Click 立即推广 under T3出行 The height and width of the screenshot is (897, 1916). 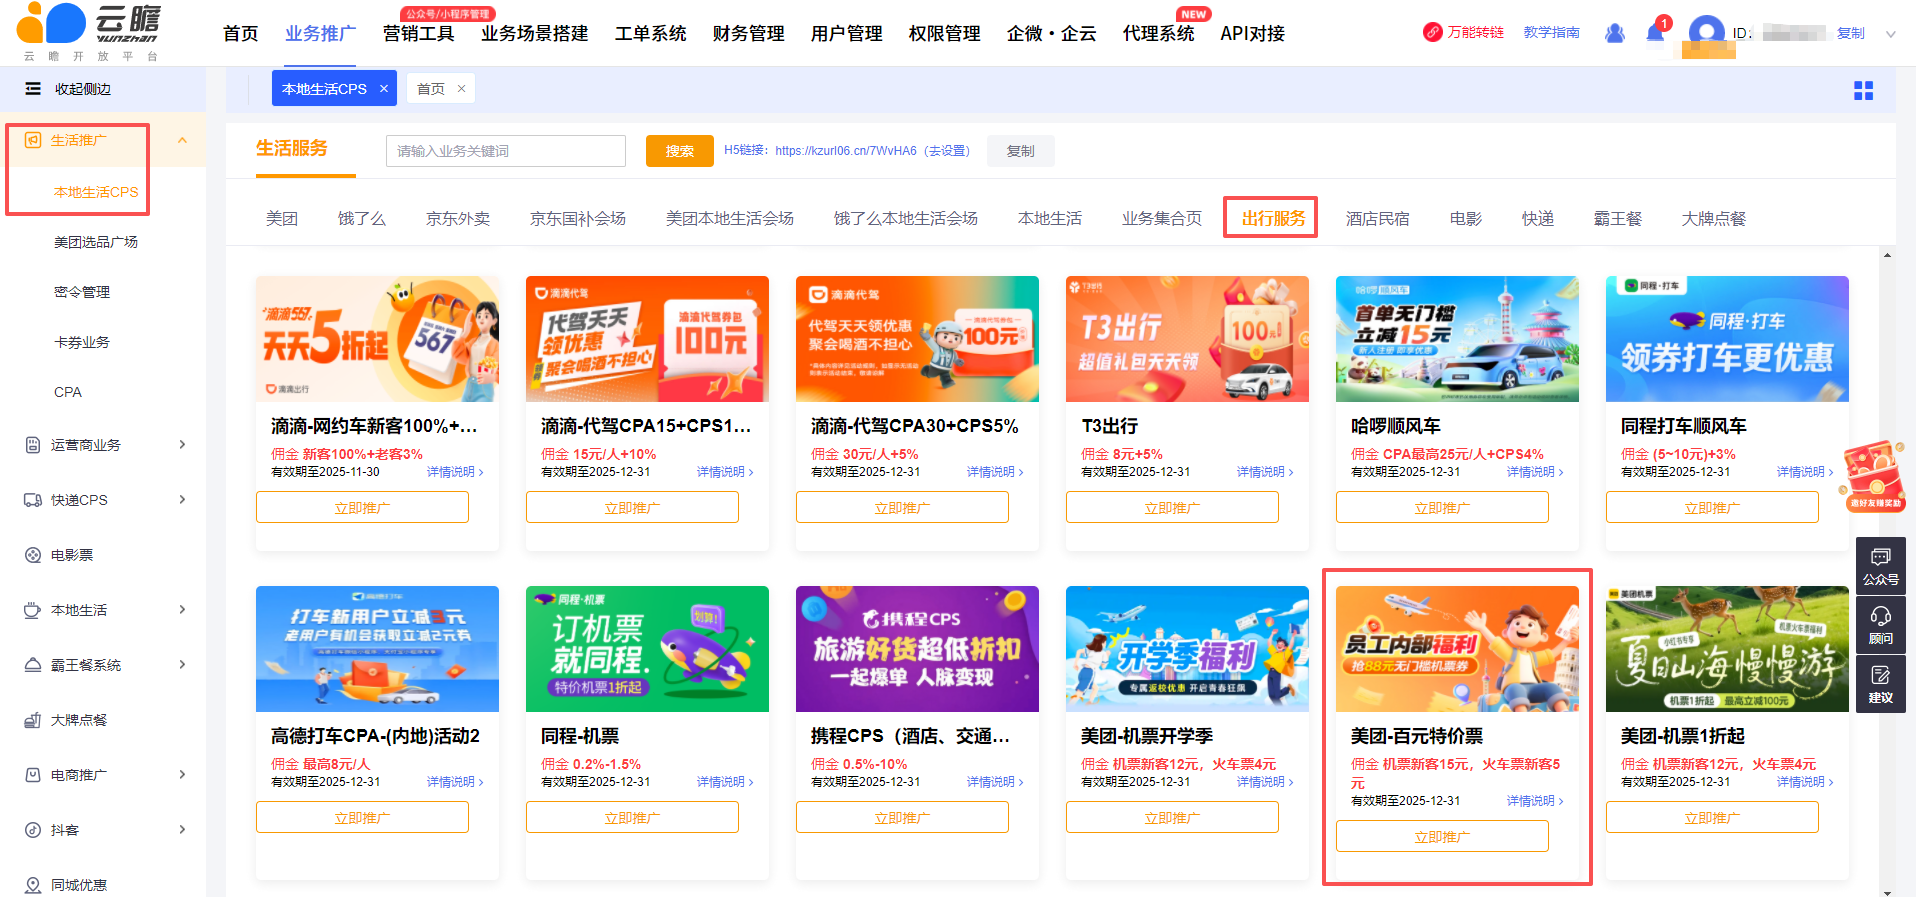pyautogui.click(x=1171, y=508)
